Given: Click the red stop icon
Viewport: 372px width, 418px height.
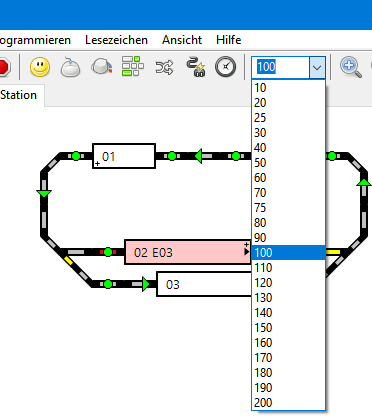Looking at the screenshot, I should click(4, 67).
